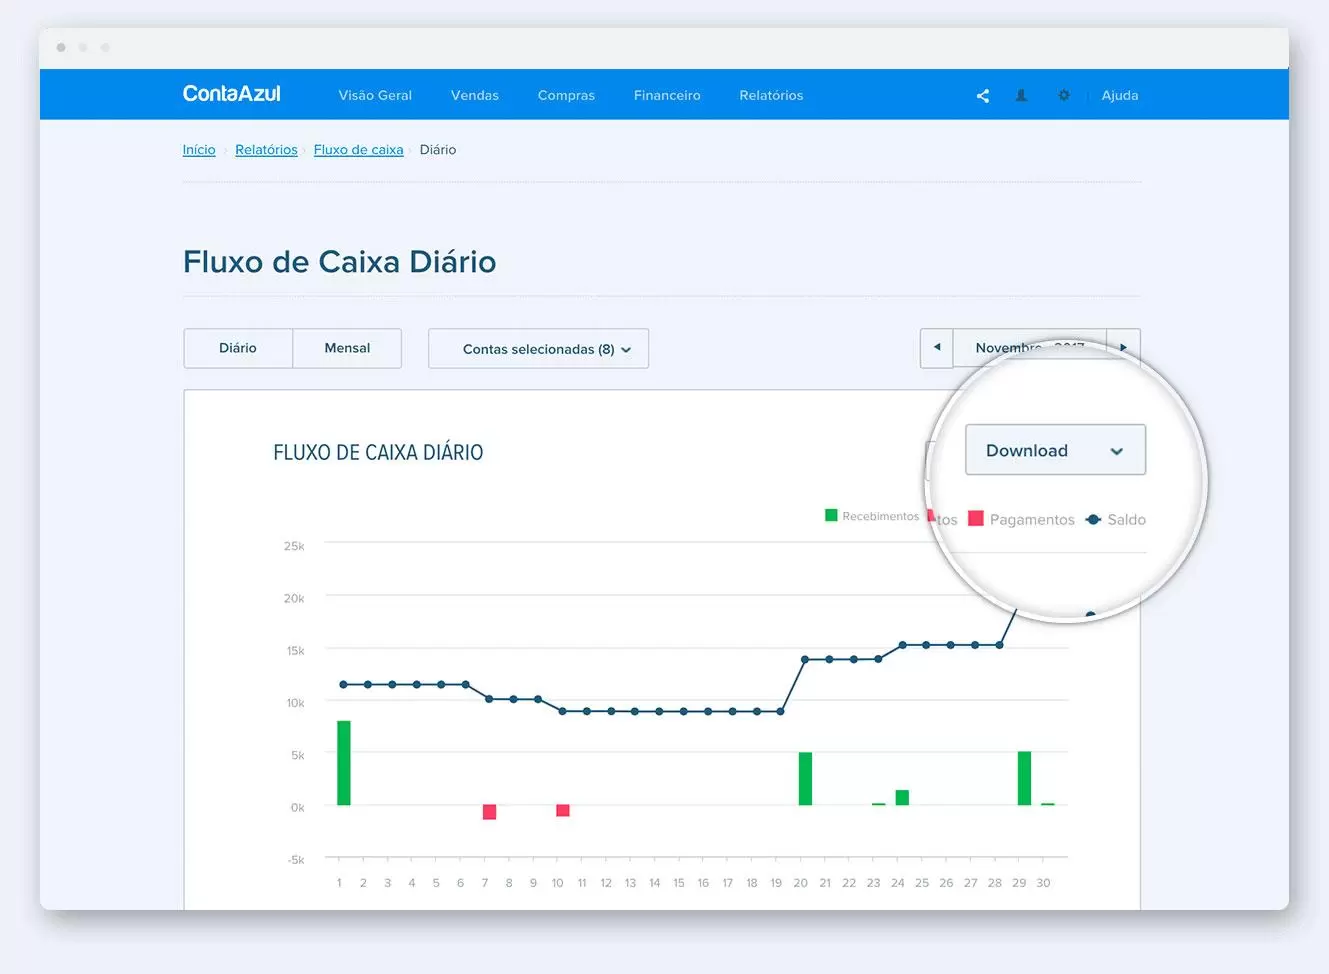Click the green bar on day 1
Image resolution: width=1329 pixels, height=974 pixels.
click(344, 763)
